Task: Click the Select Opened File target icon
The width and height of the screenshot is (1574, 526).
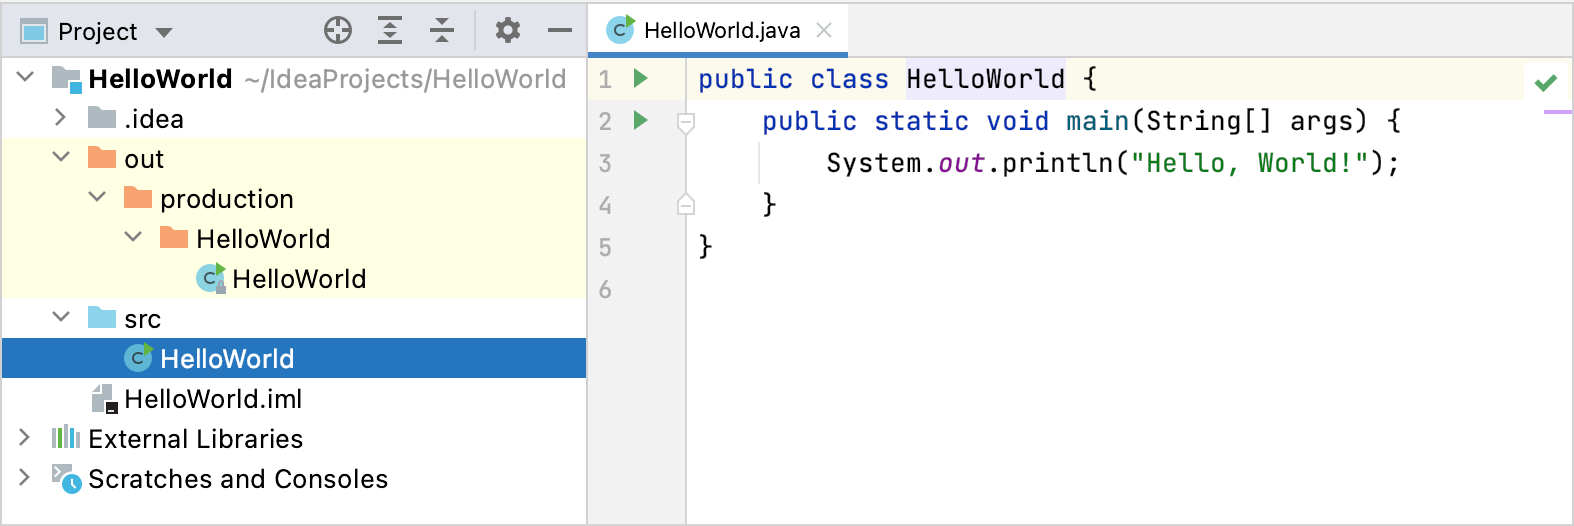Action: [338, 31]
